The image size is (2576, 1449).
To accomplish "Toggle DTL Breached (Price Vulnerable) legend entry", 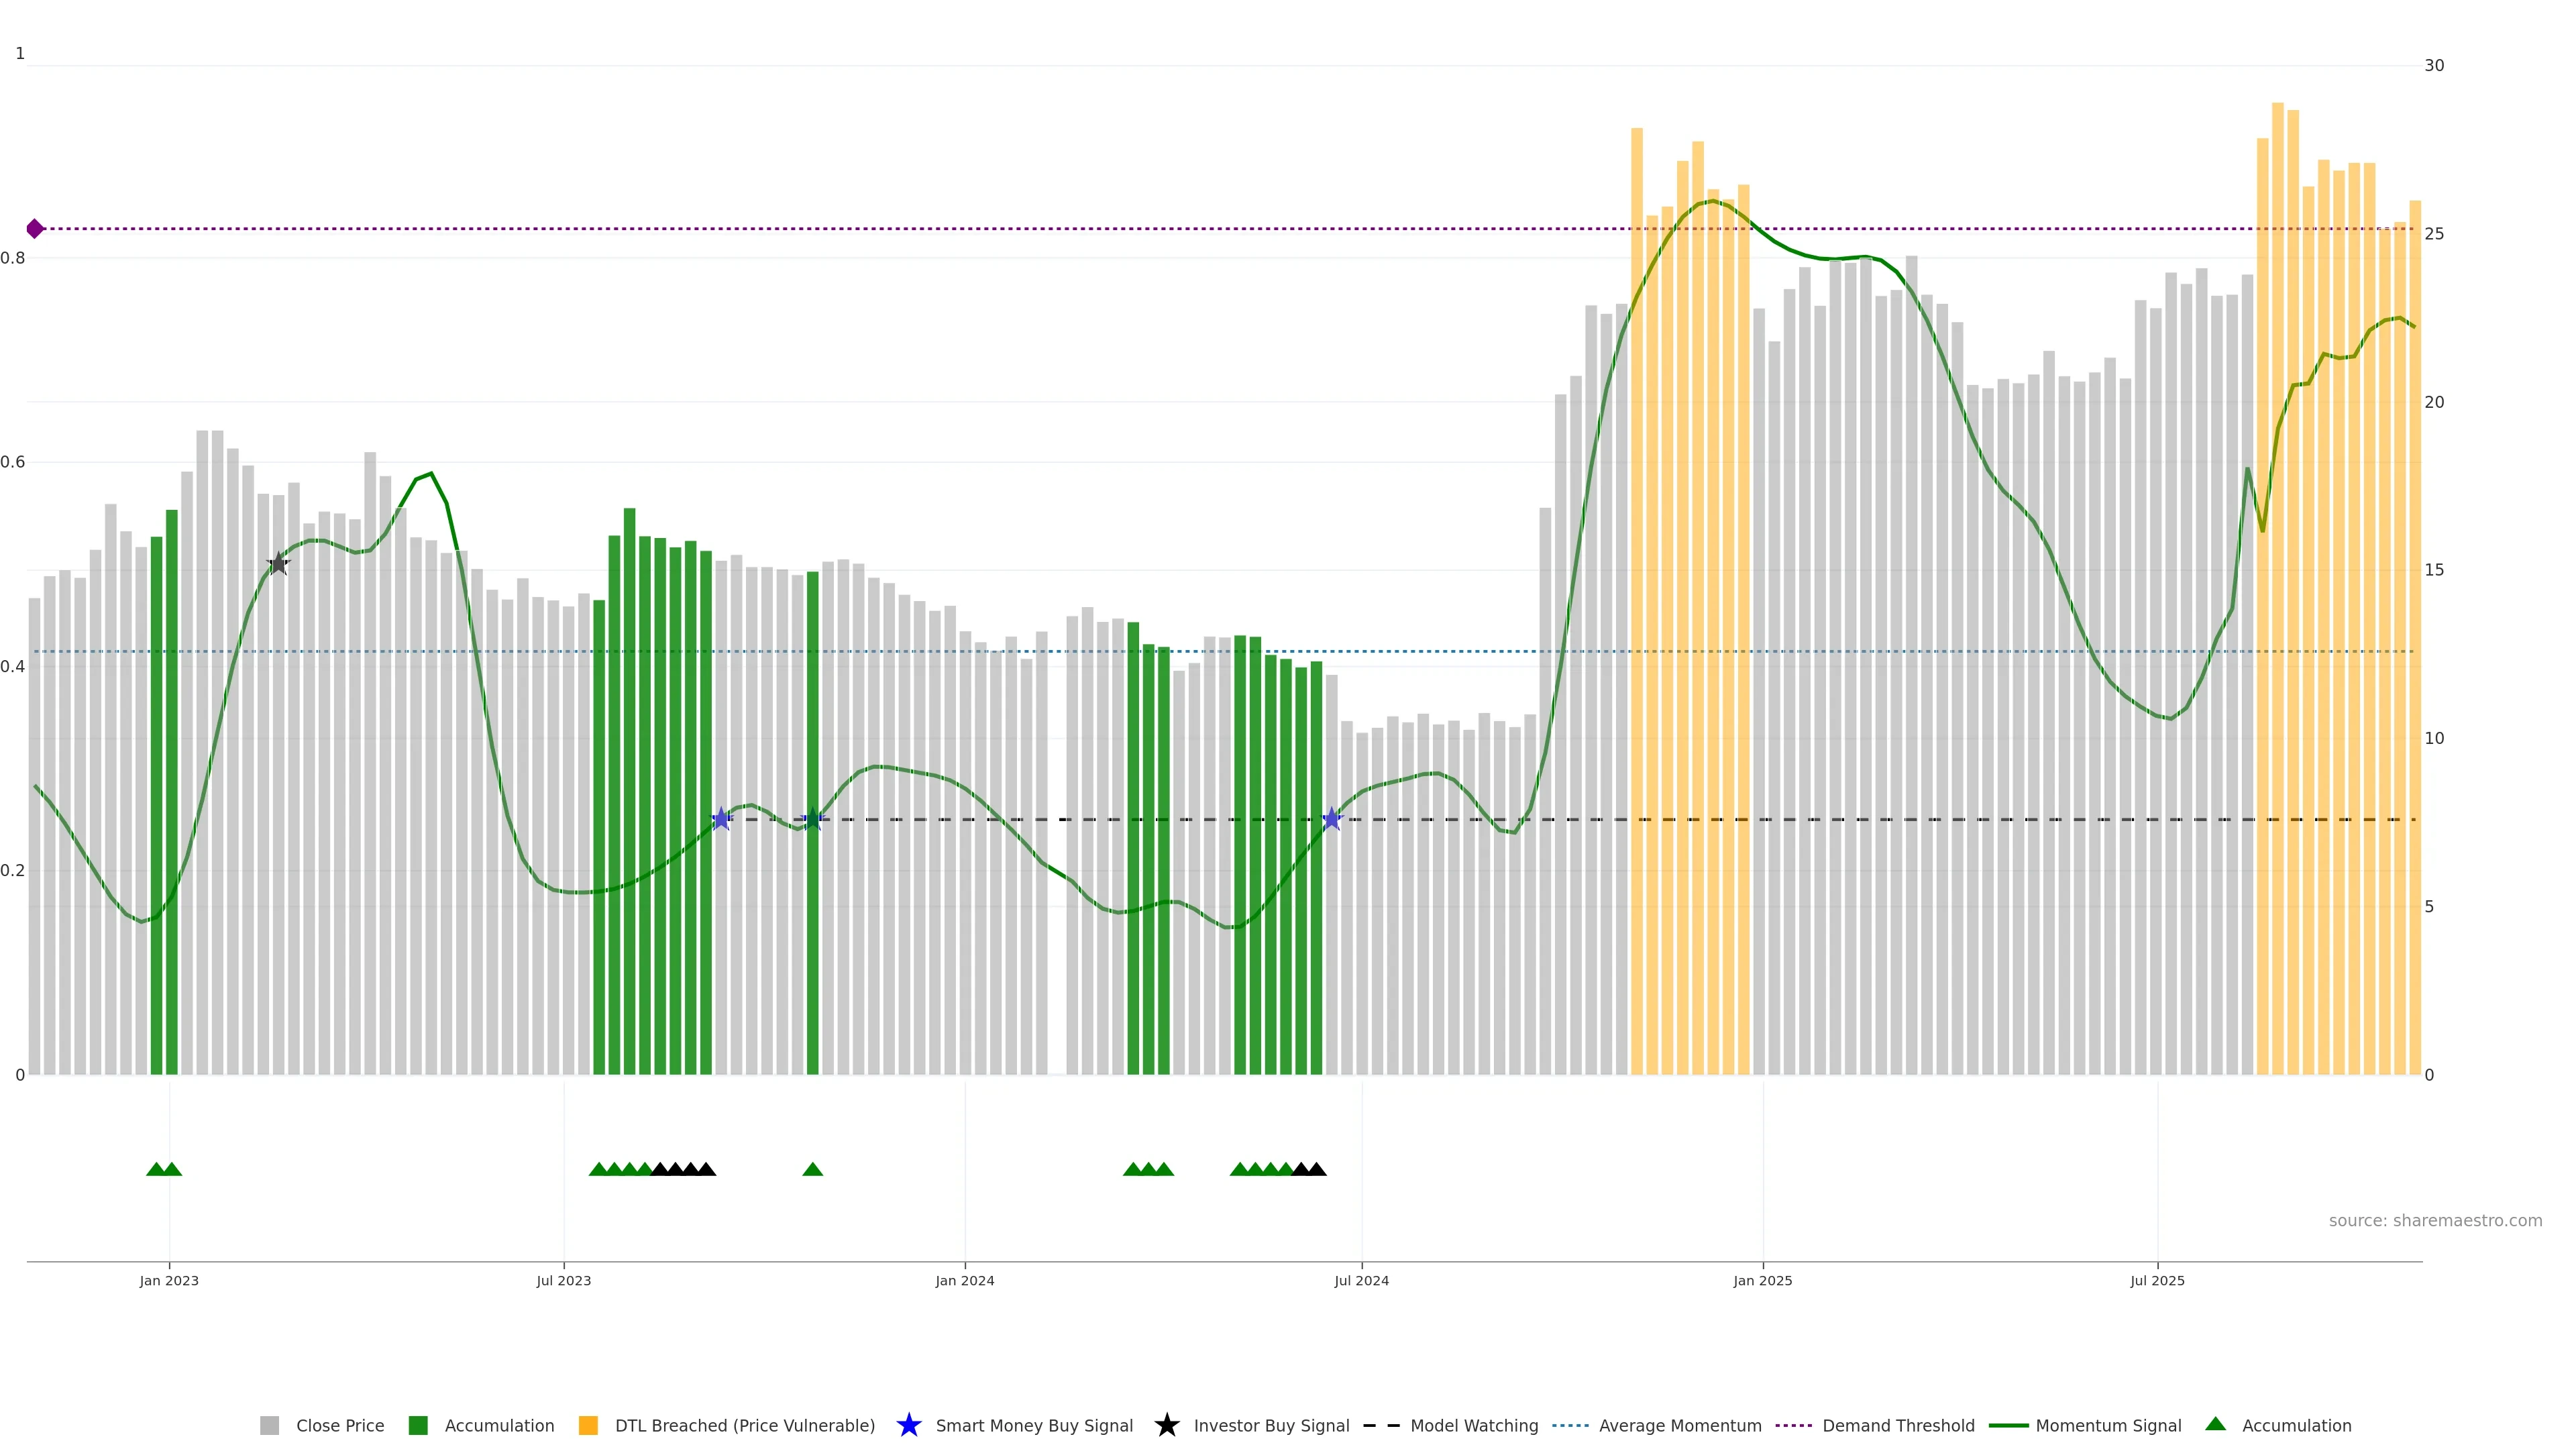I will point(744,1425).
